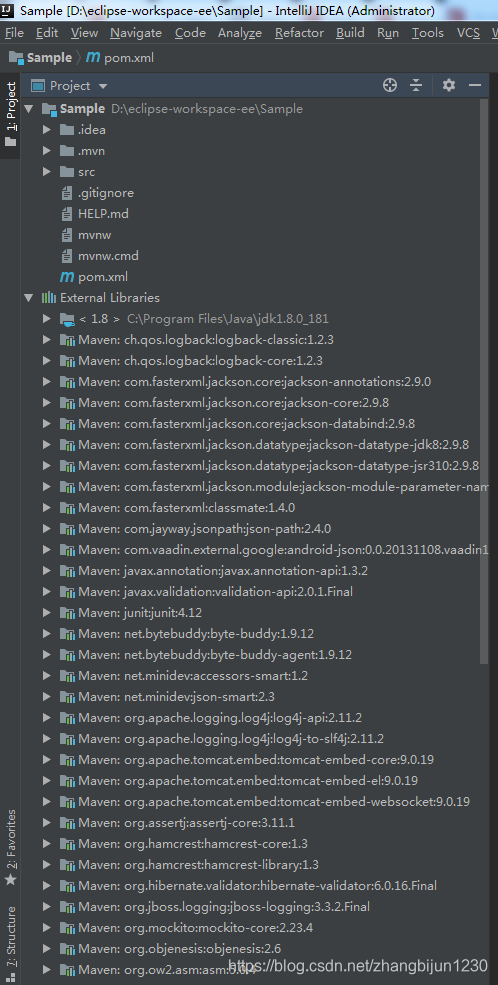This screenshot has width=498, height=985.
Task: Open the Tools menu
Action: (427, 33)
